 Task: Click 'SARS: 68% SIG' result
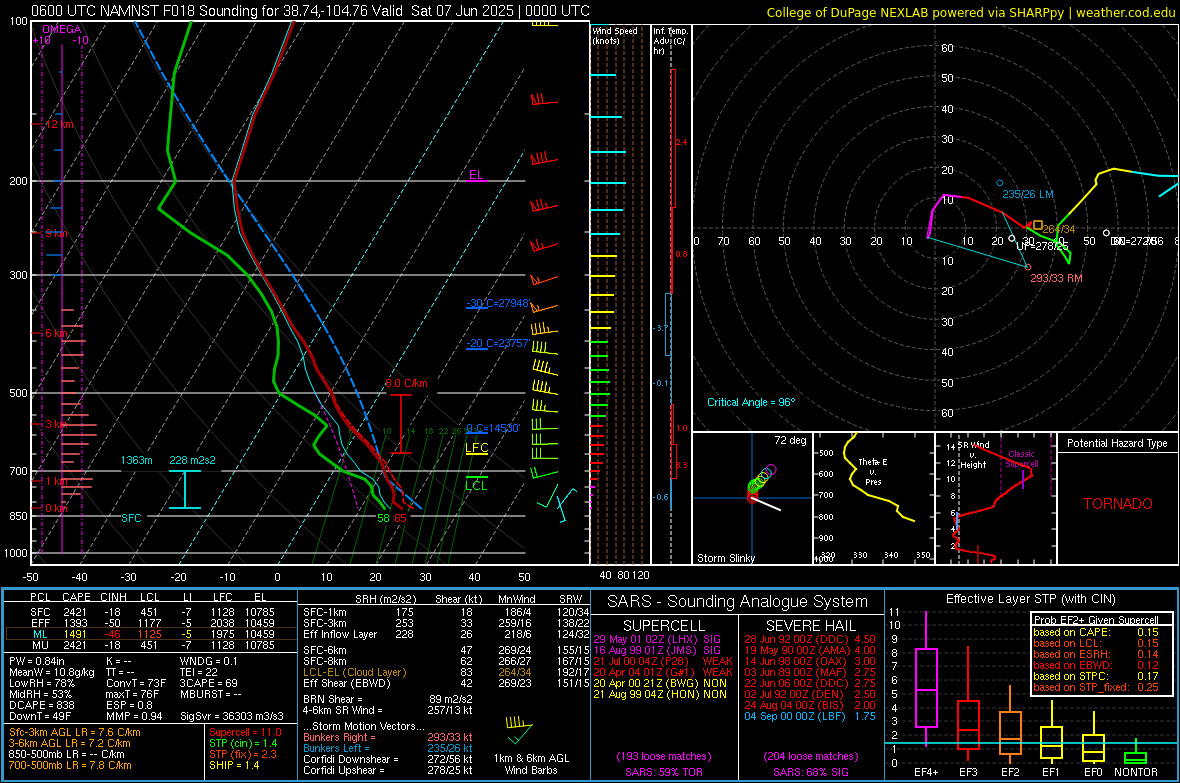pyautogui.click(x=810, y=772)
